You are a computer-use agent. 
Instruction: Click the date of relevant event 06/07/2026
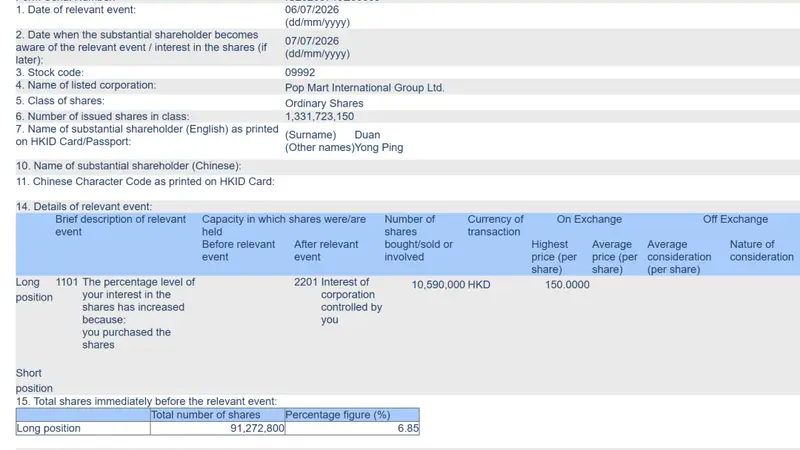coord(312,10)
